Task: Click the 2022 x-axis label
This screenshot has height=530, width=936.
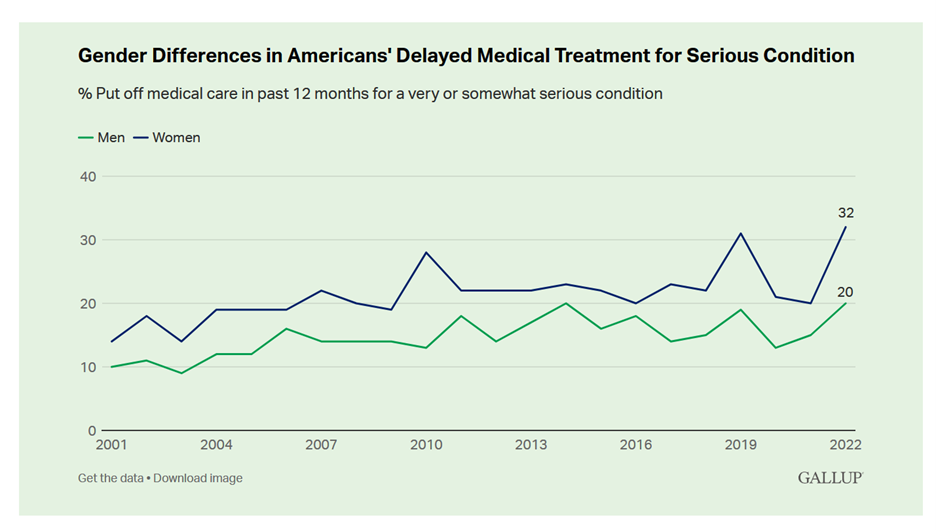Action: [x=845, y=445]
